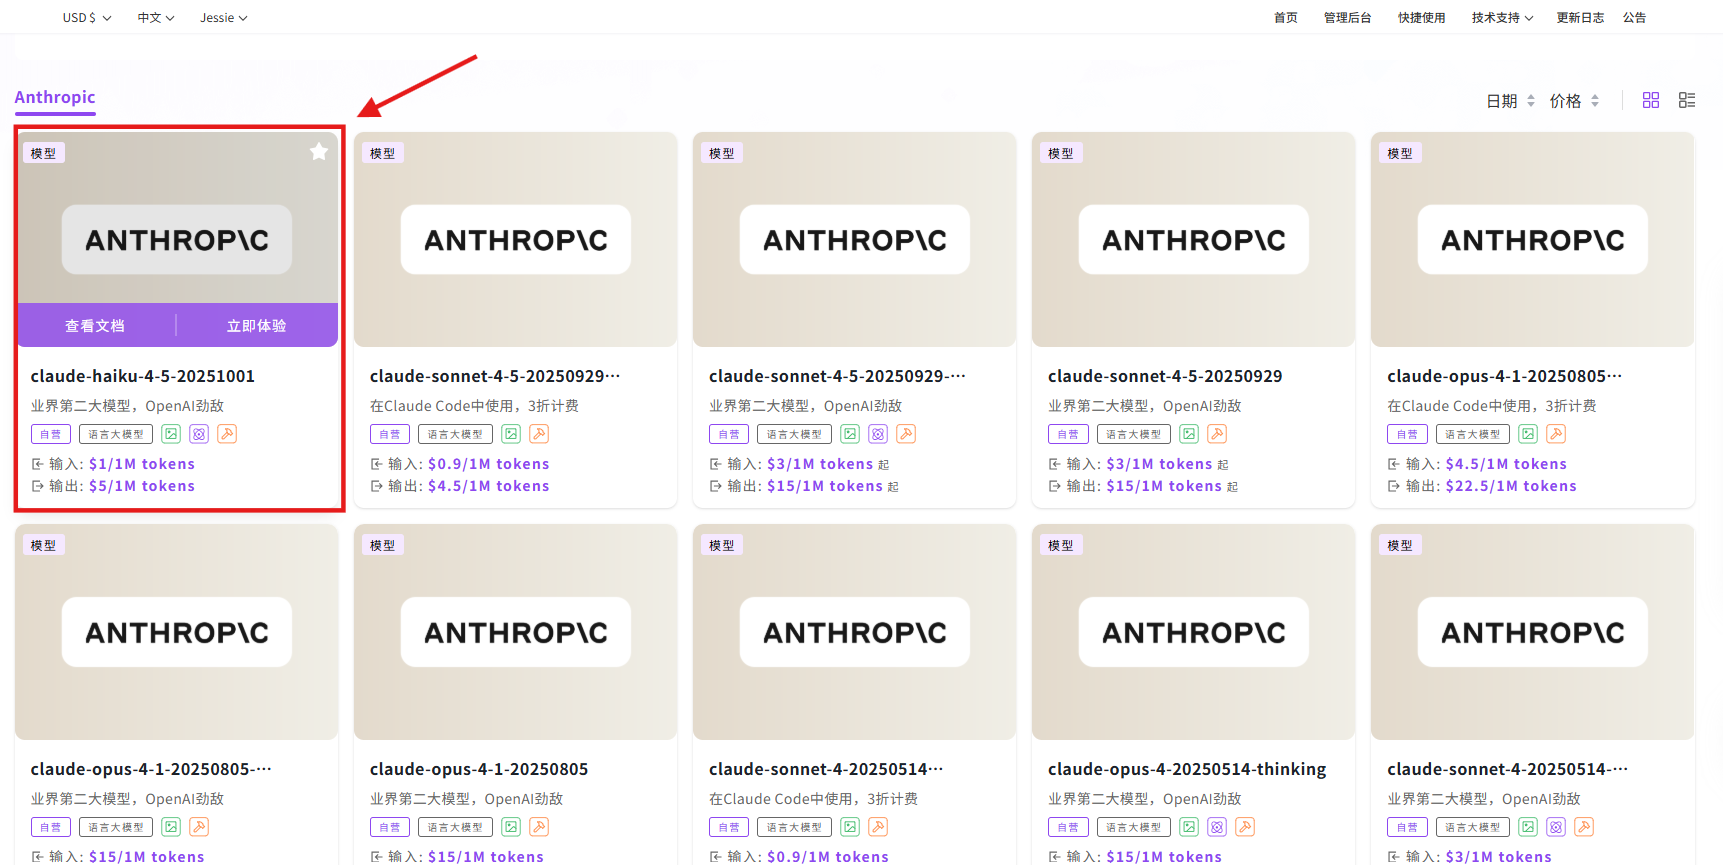This screenshot has width=1723, height=865.
Task: Click the orange tool icon on claude-haiku-4-5 card
Action: [x=227, y=434]
